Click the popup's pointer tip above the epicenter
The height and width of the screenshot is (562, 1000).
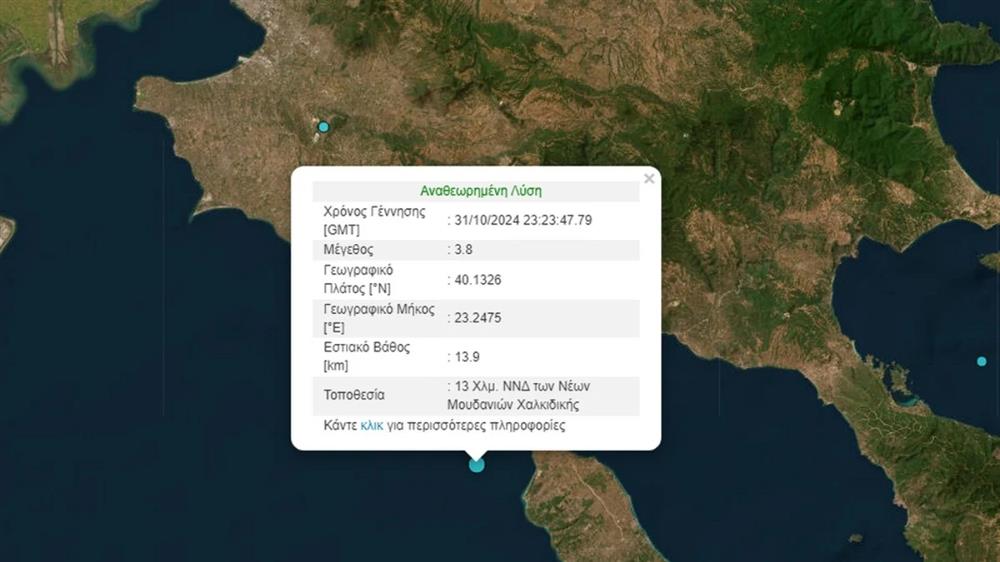tap(477, 454)
